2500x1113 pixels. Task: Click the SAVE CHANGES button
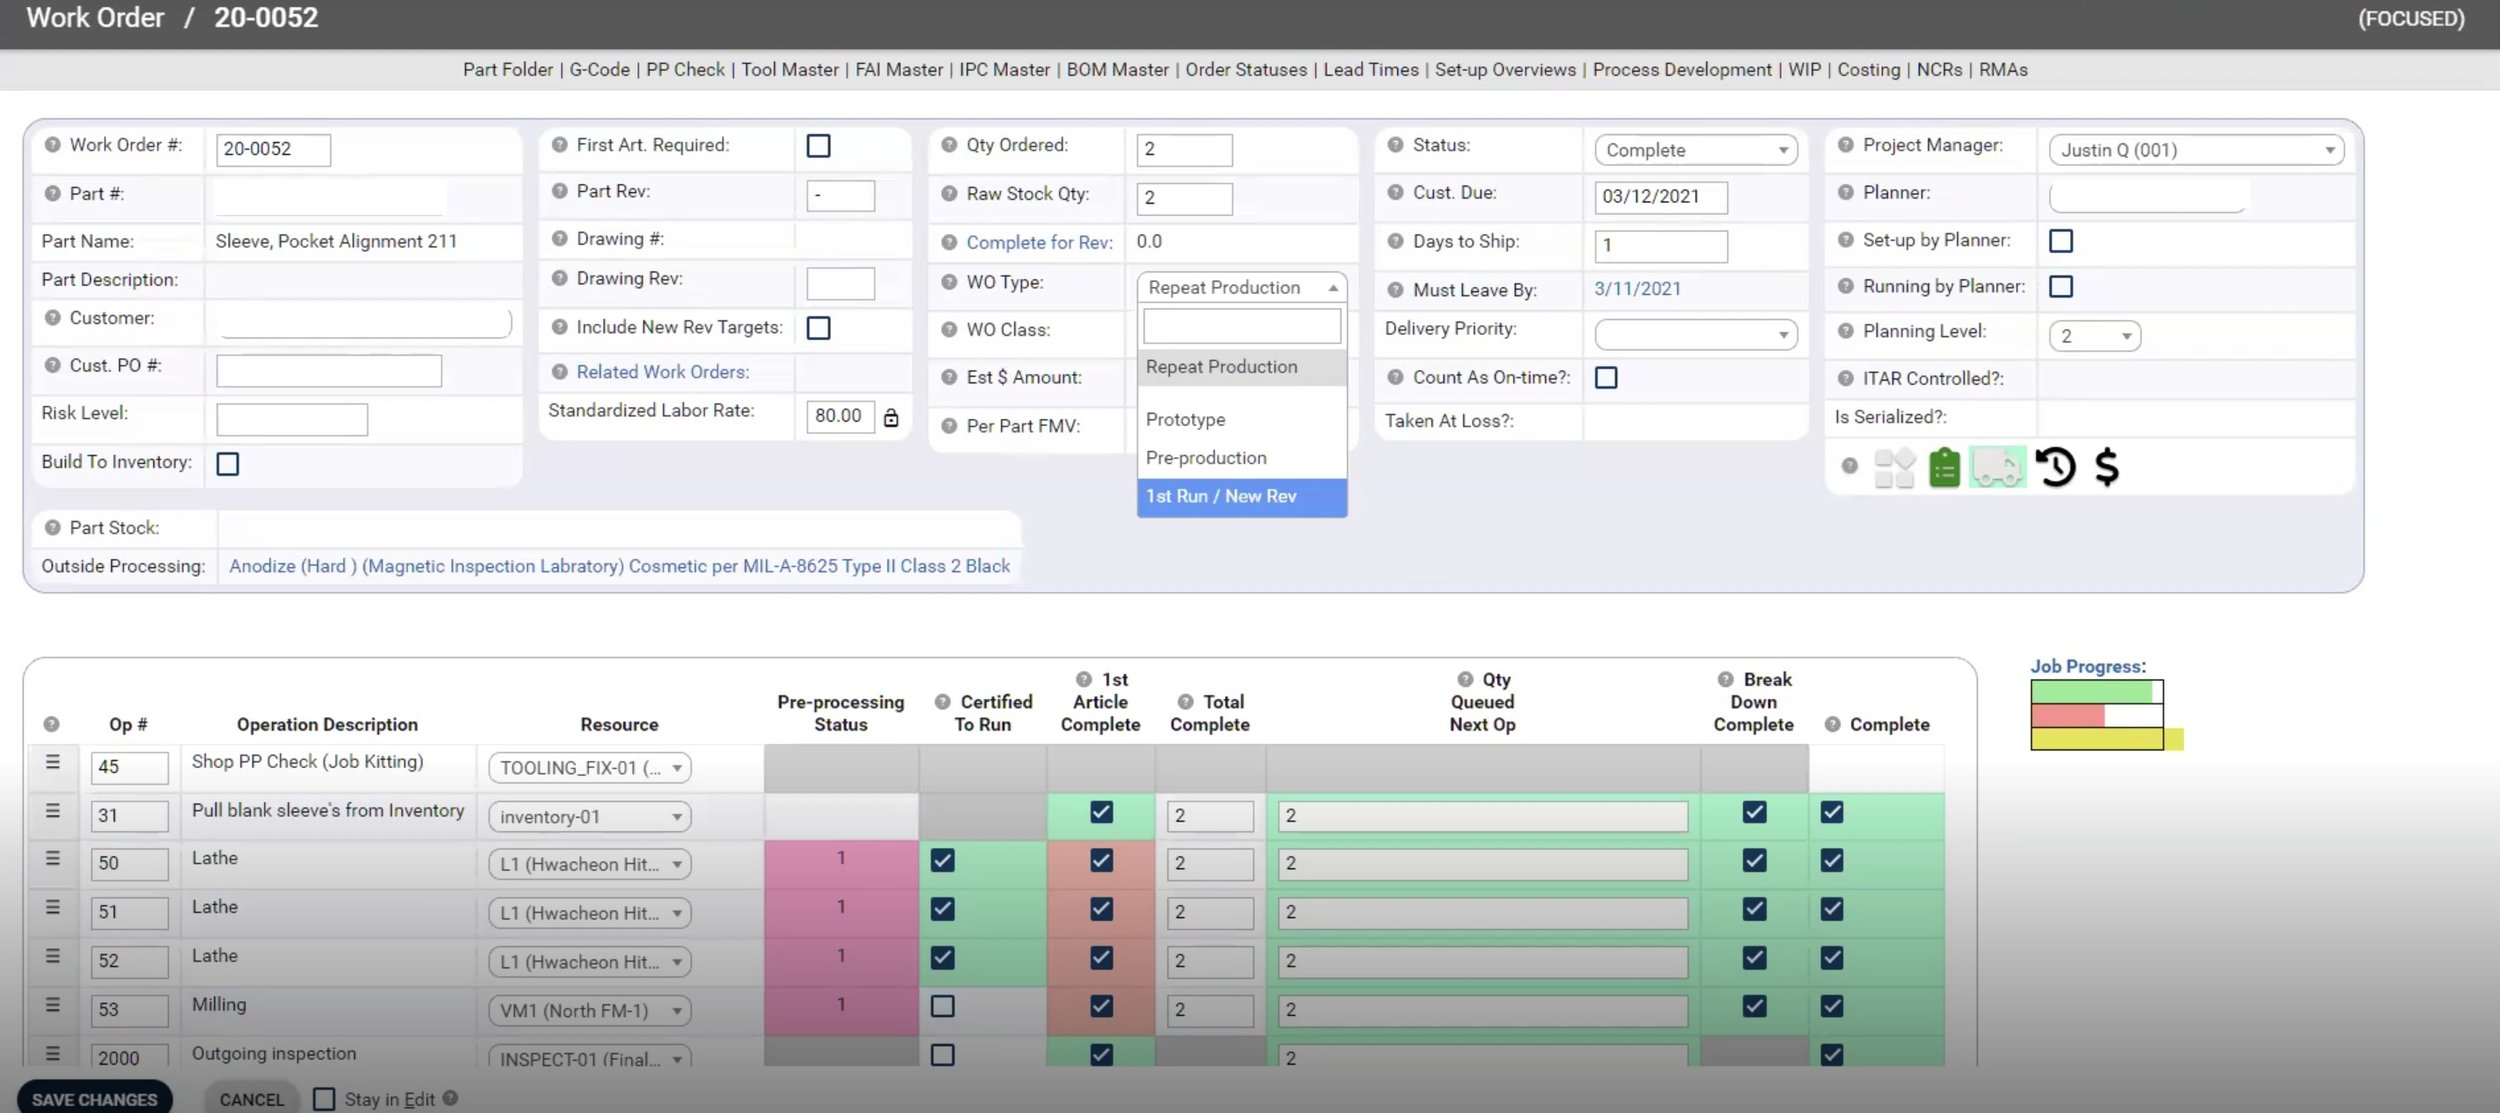pos(94,1098)
